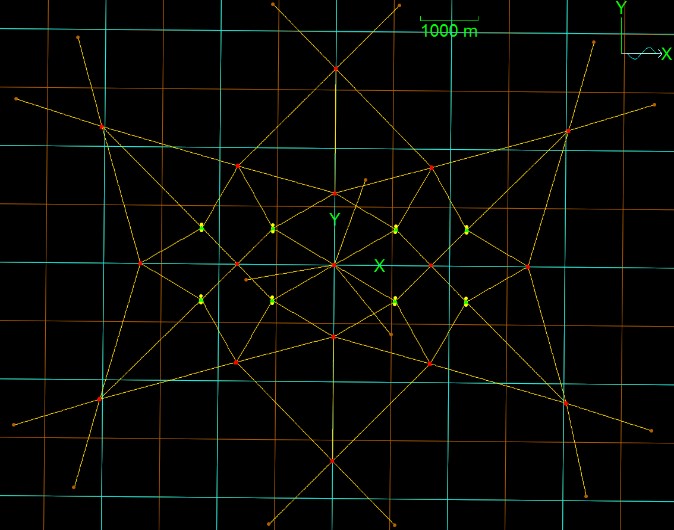Click the green Y label above the central node
674x530 pixels.
pos(334,219)
